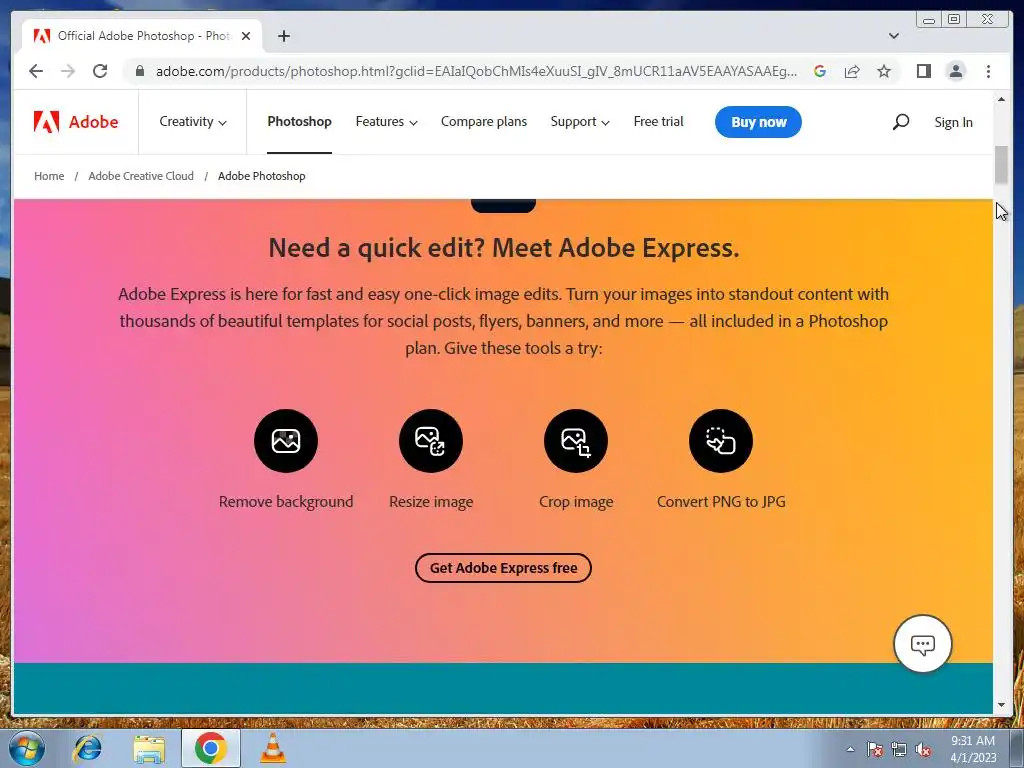Open the chat support bubble

923,644
